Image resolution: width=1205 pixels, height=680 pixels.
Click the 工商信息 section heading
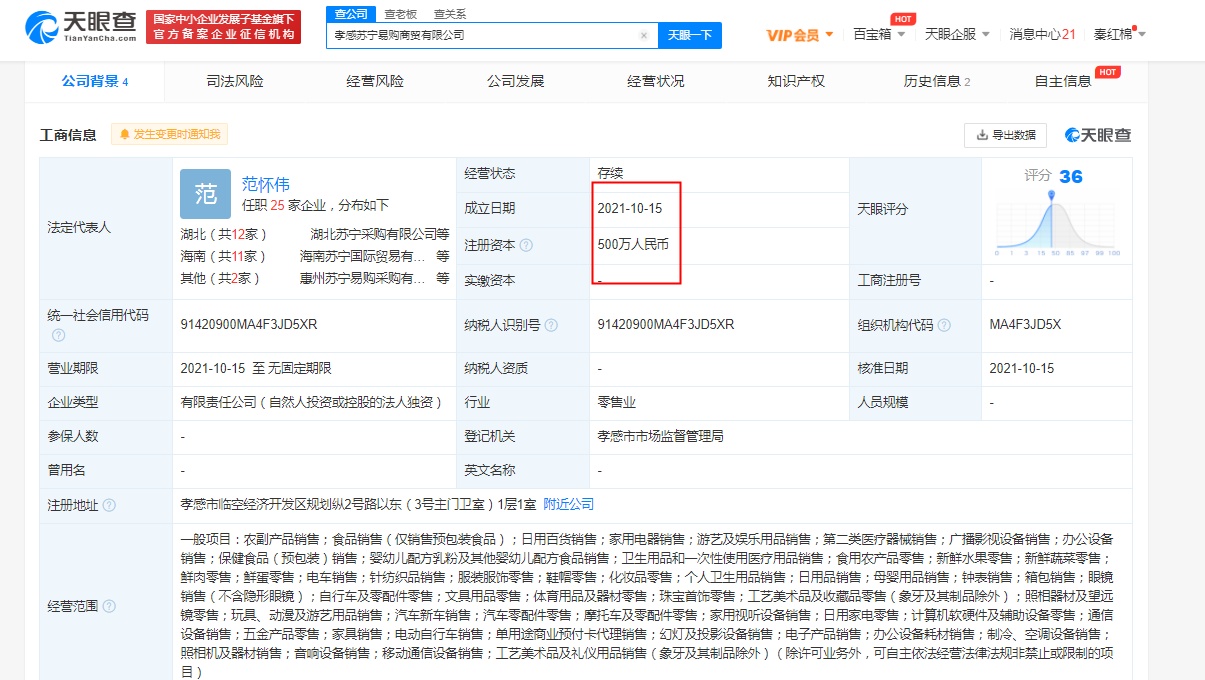68,135
